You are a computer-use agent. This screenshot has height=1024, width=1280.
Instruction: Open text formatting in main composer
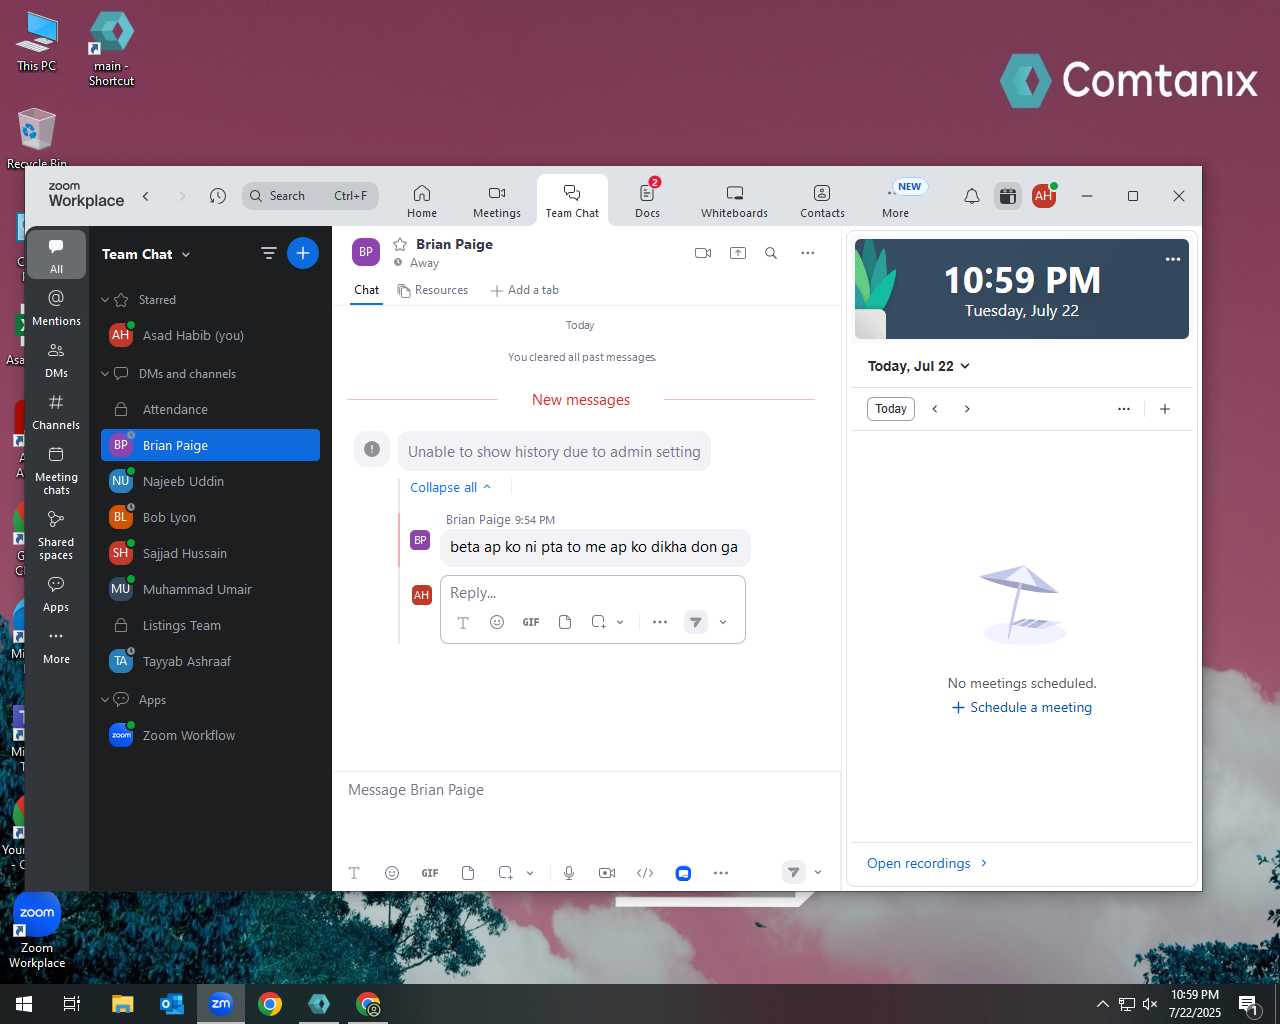[x=354, y=873]
